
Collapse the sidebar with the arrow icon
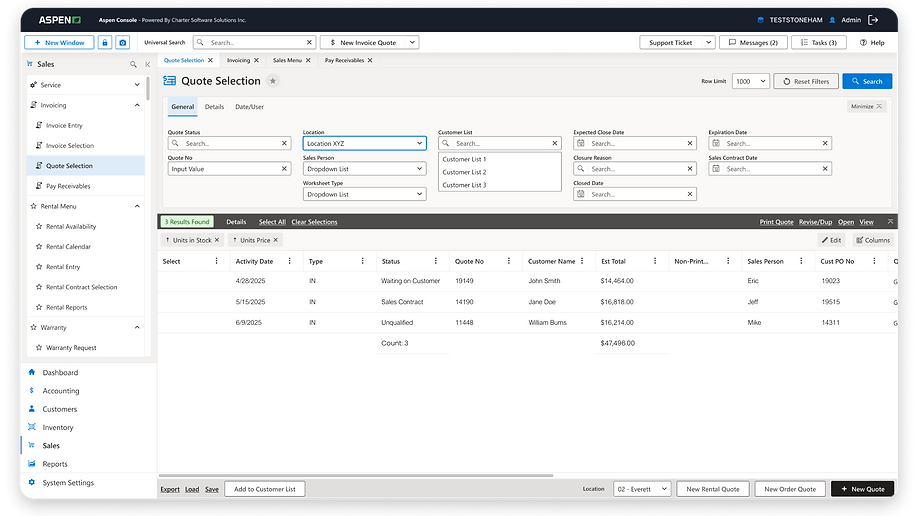coord(148,64)
